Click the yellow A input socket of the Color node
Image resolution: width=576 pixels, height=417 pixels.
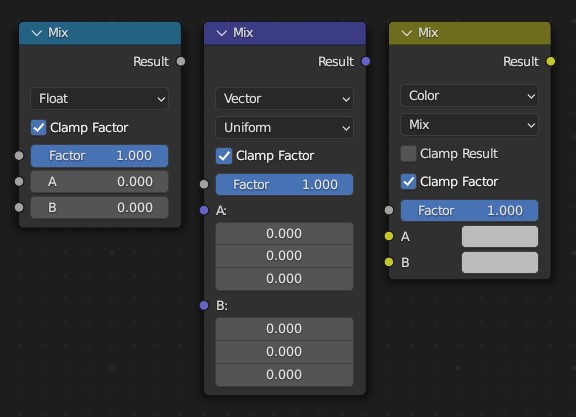tap(389, 236)
